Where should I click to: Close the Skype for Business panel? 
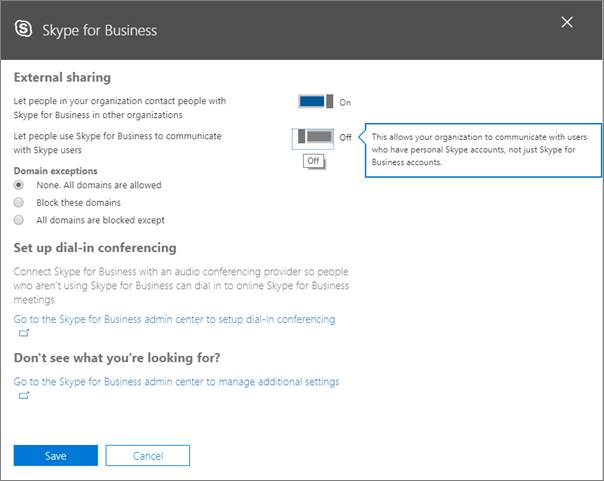[x=567, y=22]
